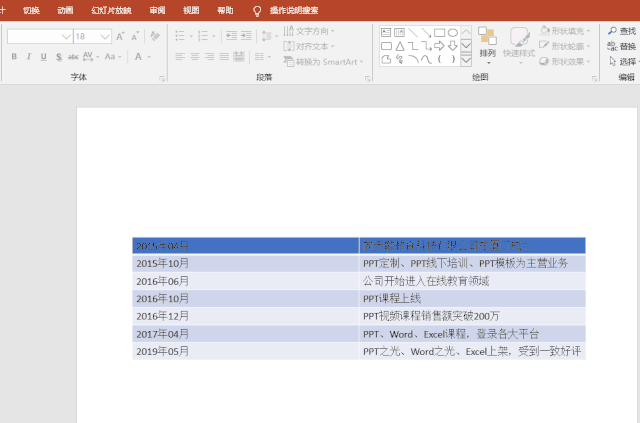Select the elbow connector shape
The width and height of the screenshot is (640, 423).
(x=413, y=46)
